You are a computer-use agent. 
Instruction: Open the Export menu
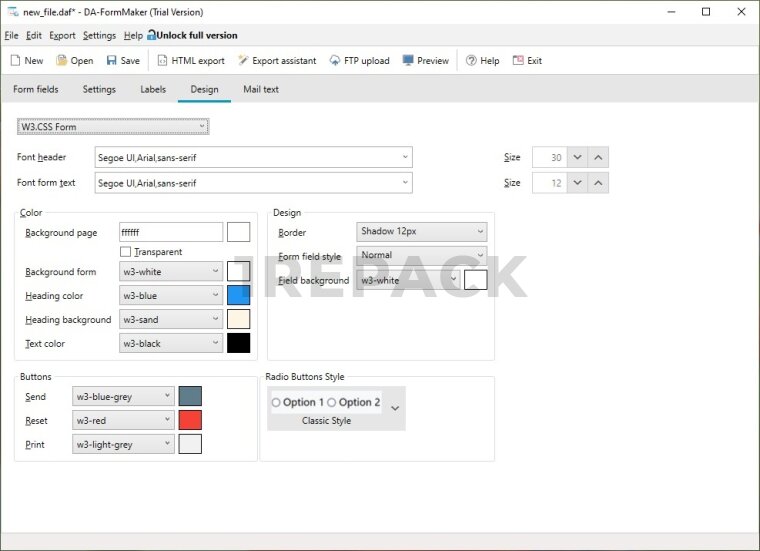62,35
